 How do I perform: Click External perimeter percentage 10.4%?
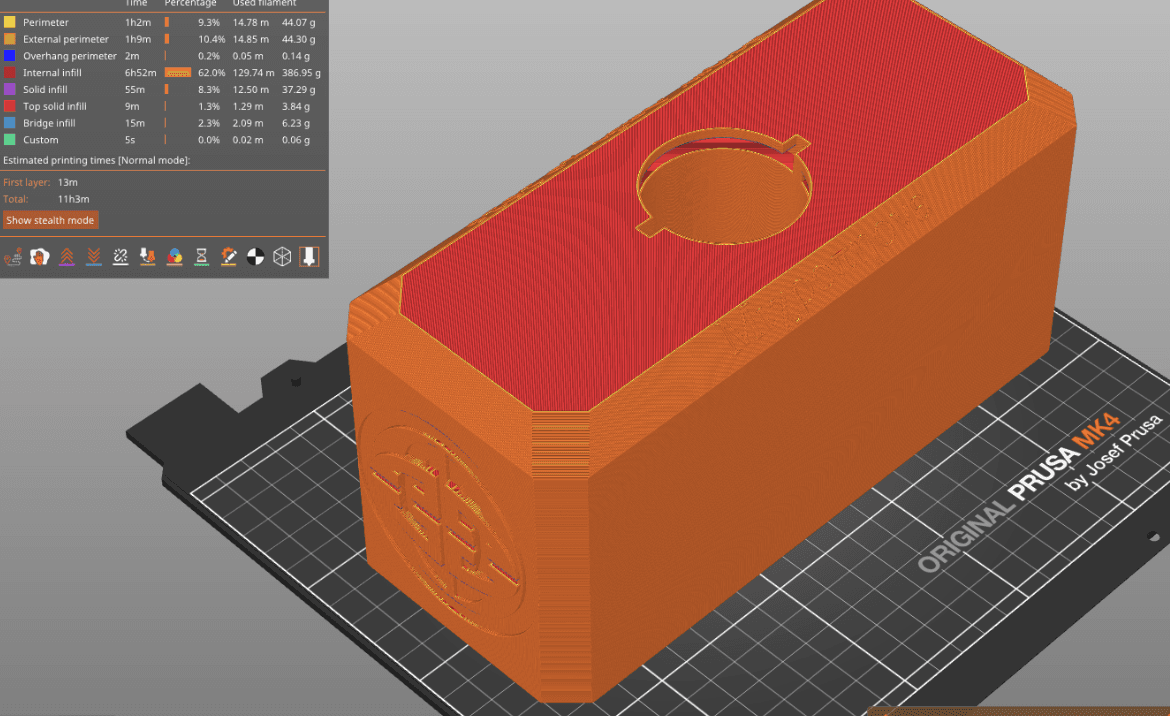pyautogui.click(x=211, y=39)
